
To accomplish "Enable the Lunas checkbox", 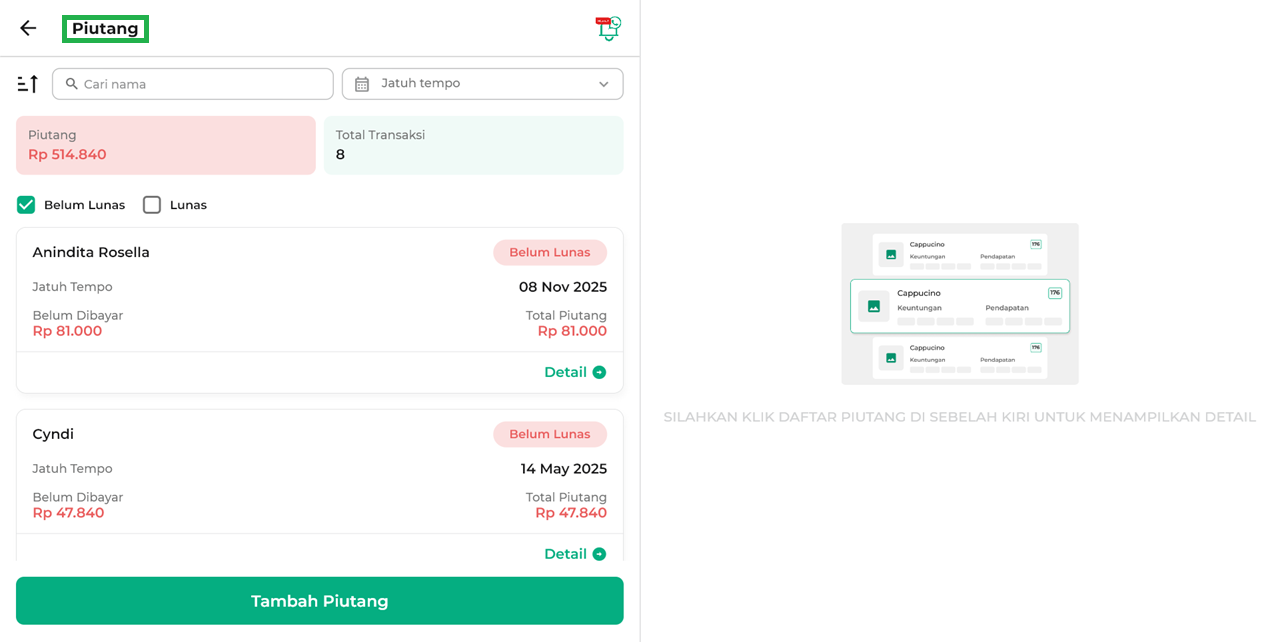I will tap(152, 205).
